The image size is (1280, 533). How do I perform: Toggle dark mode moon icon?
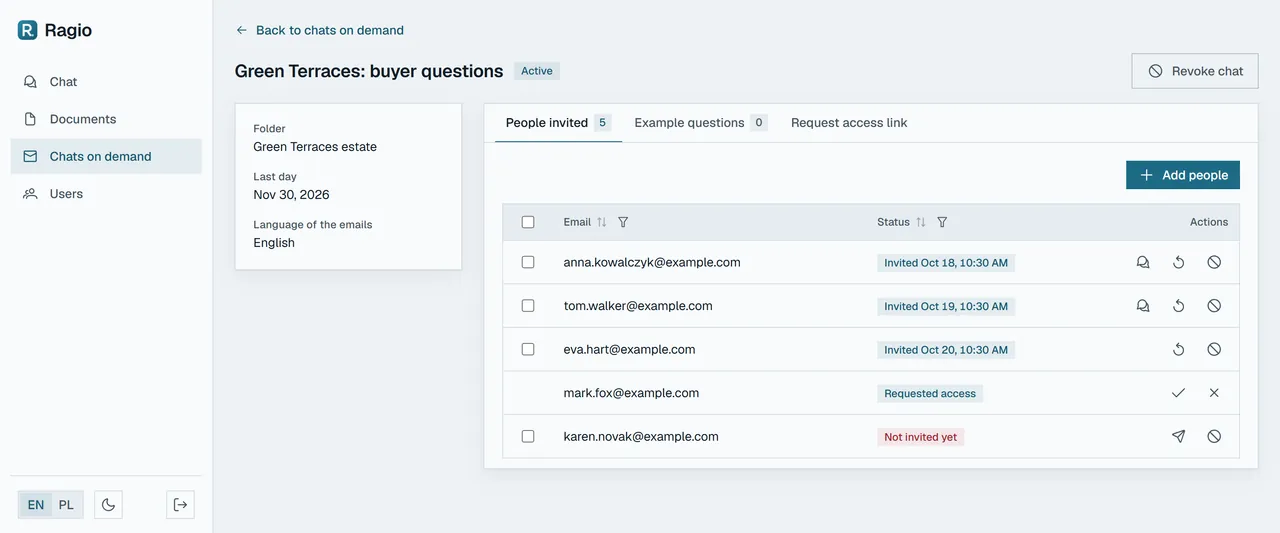point(108,505)
